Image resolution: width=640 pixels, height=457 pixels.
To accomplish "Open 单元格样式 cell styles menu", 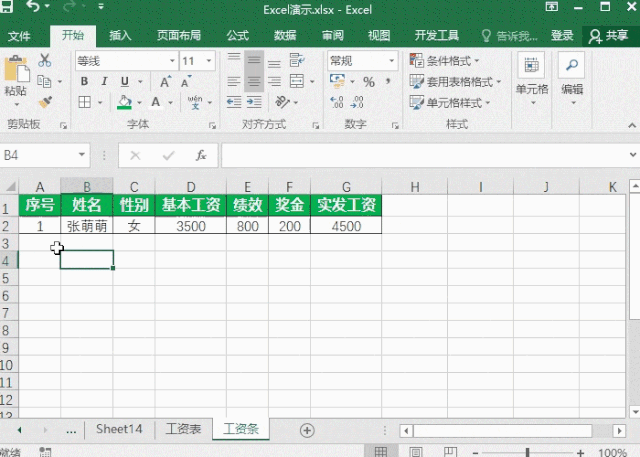I will (x=450, y=102).
